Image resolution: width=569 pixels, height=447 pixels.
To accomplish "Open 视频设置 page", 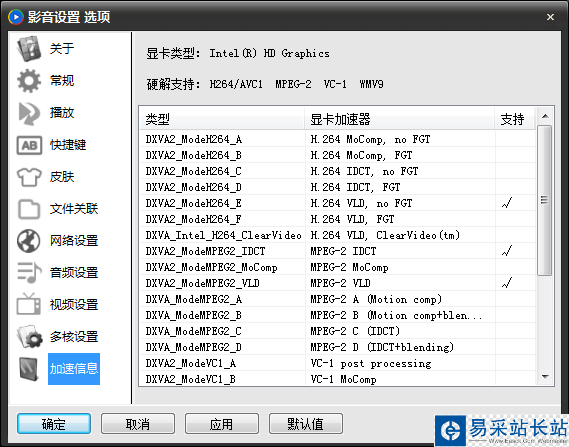I will coord(74,305).
